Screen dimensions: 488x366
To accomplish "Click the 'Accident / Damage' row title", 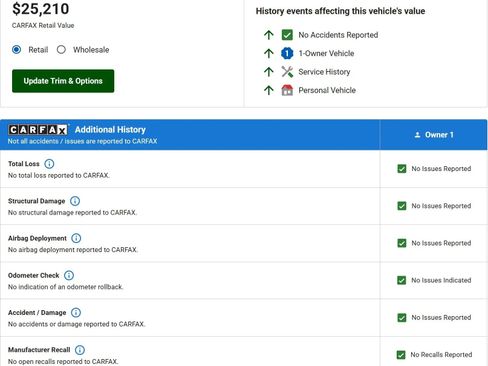I will pos(37,313).
